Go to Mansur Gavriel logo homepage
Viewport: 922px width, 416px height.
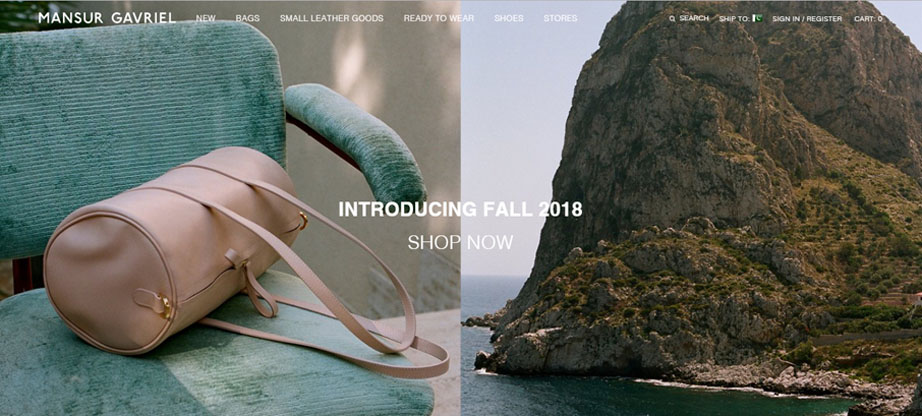tap(107, 18)
